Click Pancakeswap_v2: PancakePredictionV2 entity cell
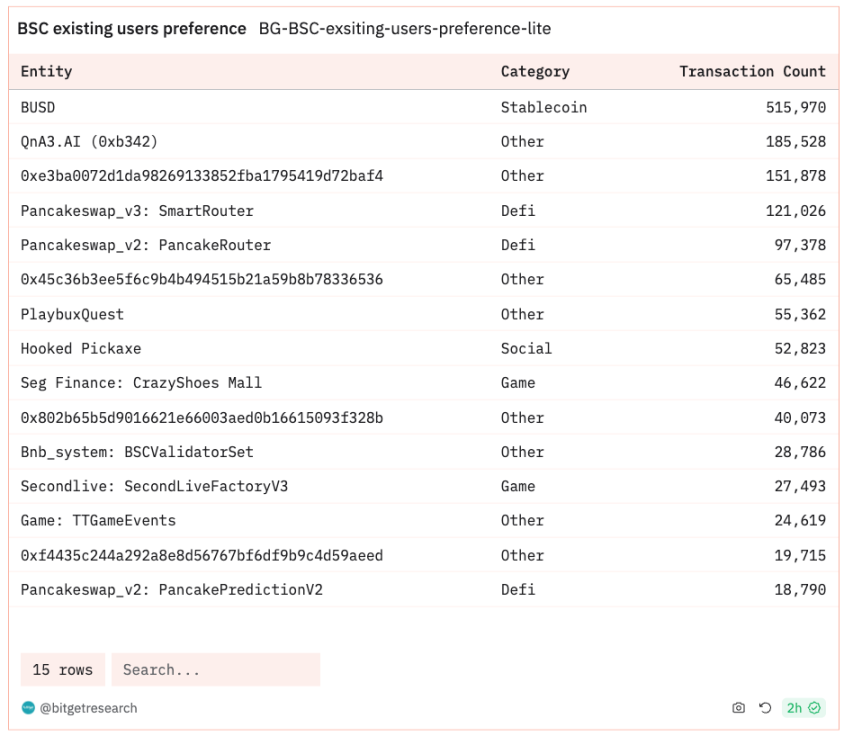The image size is (844, 736). pyautogui.click(x=172, y=590)
